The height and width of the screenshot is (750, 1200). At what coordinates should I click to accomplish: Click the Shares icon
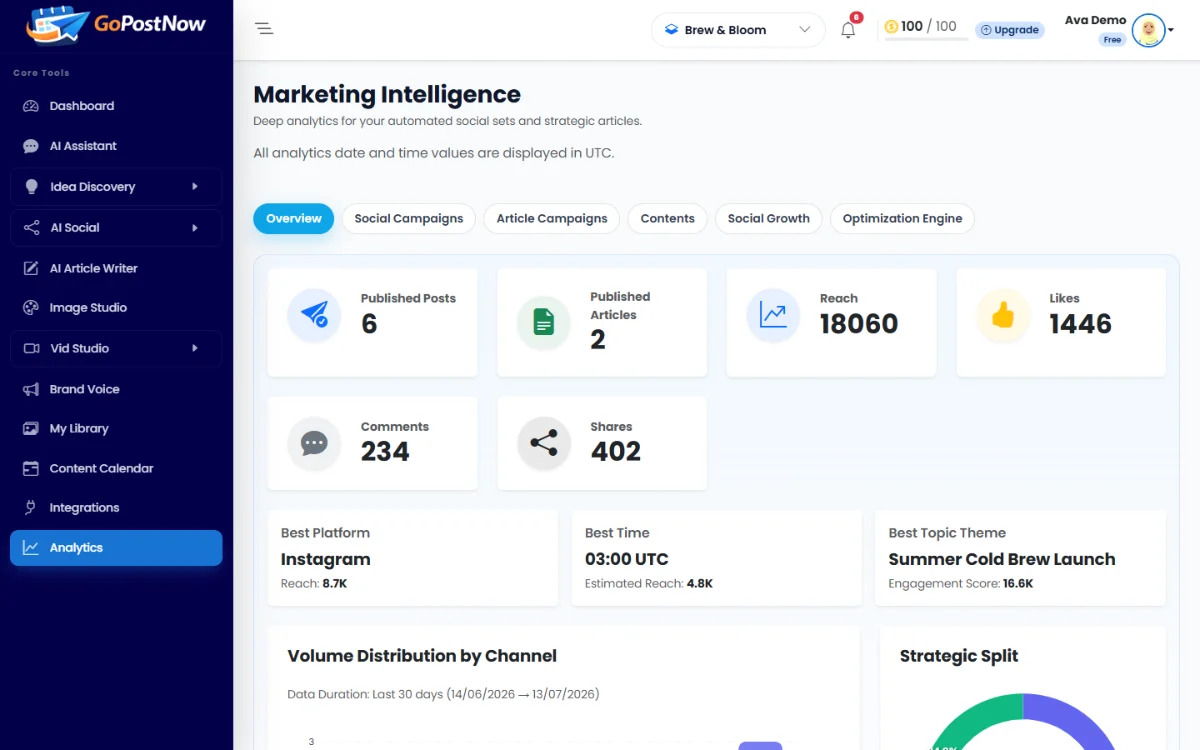click(544, 443)
